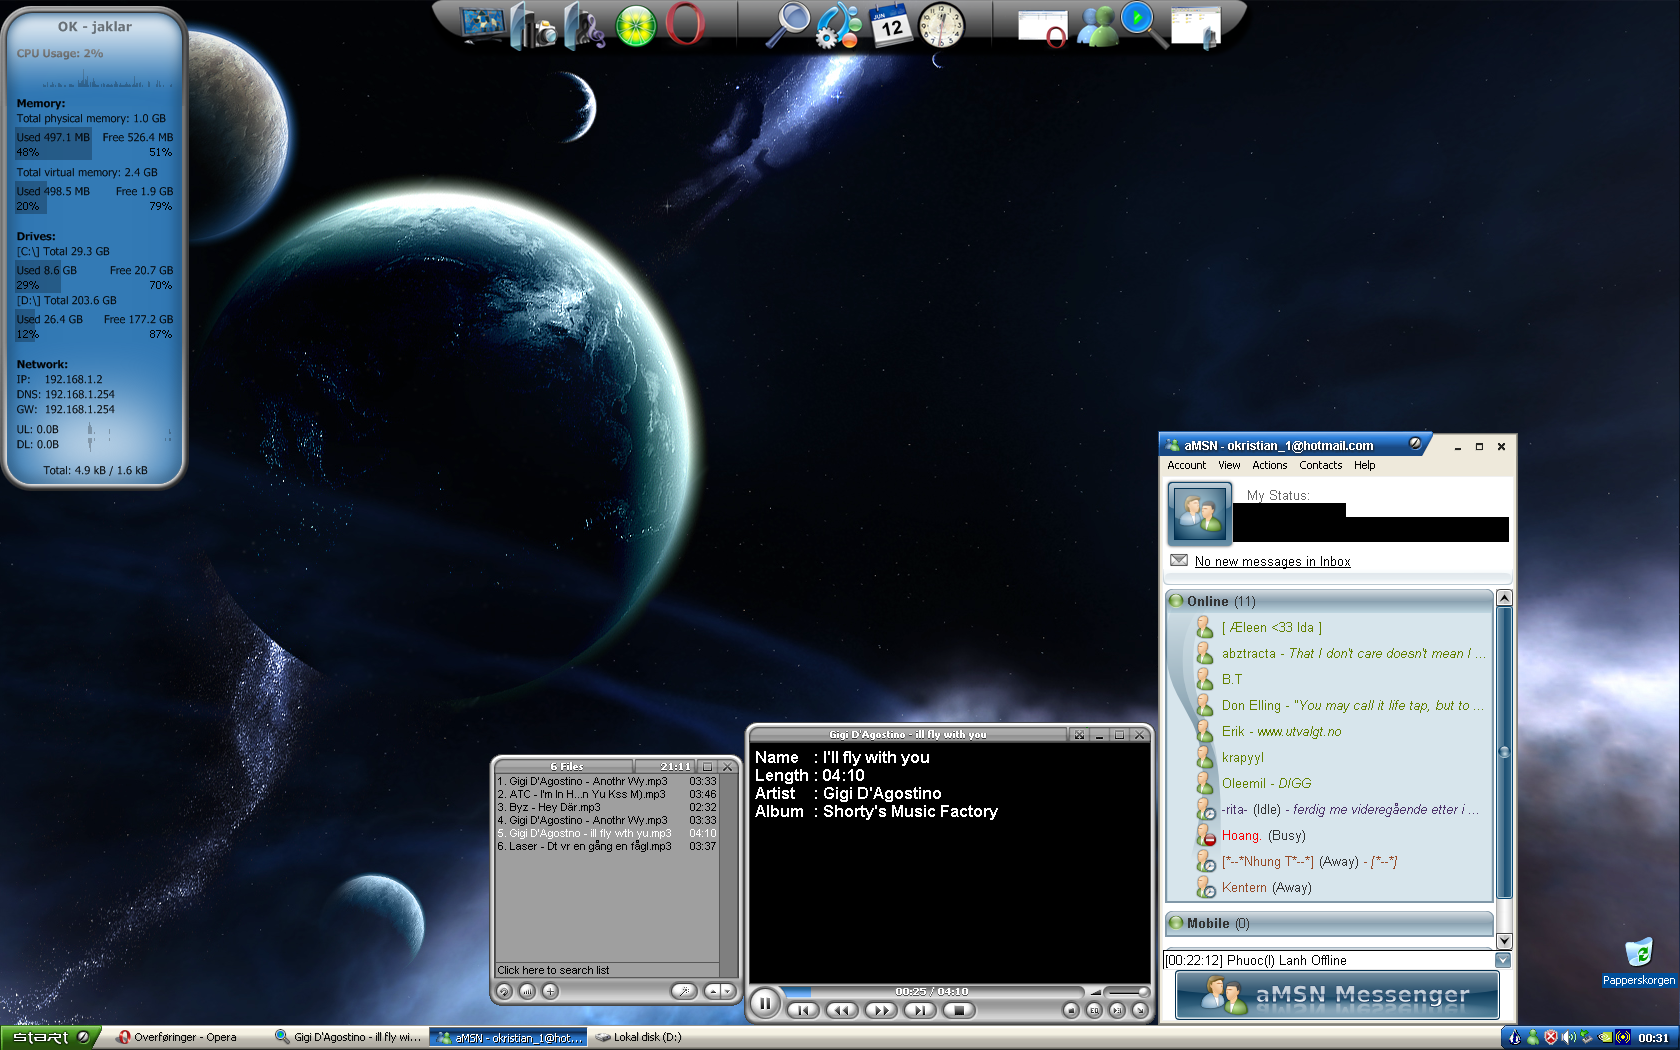Click the magic wand button in the playlist

pos(684,991)
